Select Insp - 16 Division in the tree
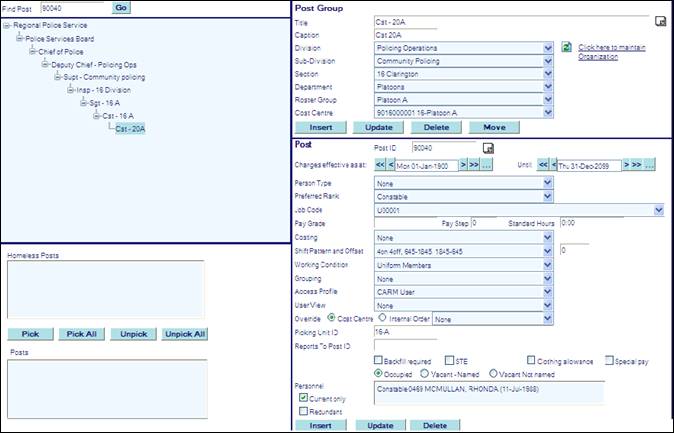This screenshot has height=433, width=674. [104, 89]
